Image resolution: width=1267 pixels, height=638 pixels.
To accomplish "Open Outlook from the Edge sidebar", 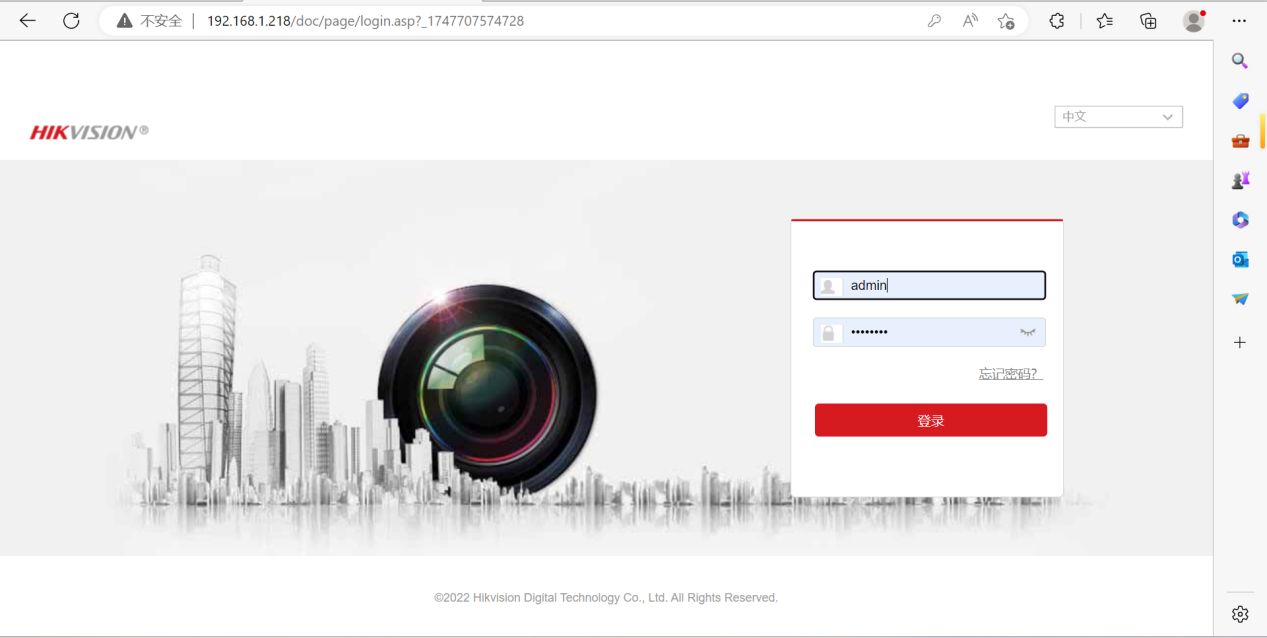I will coord(1240,259).
